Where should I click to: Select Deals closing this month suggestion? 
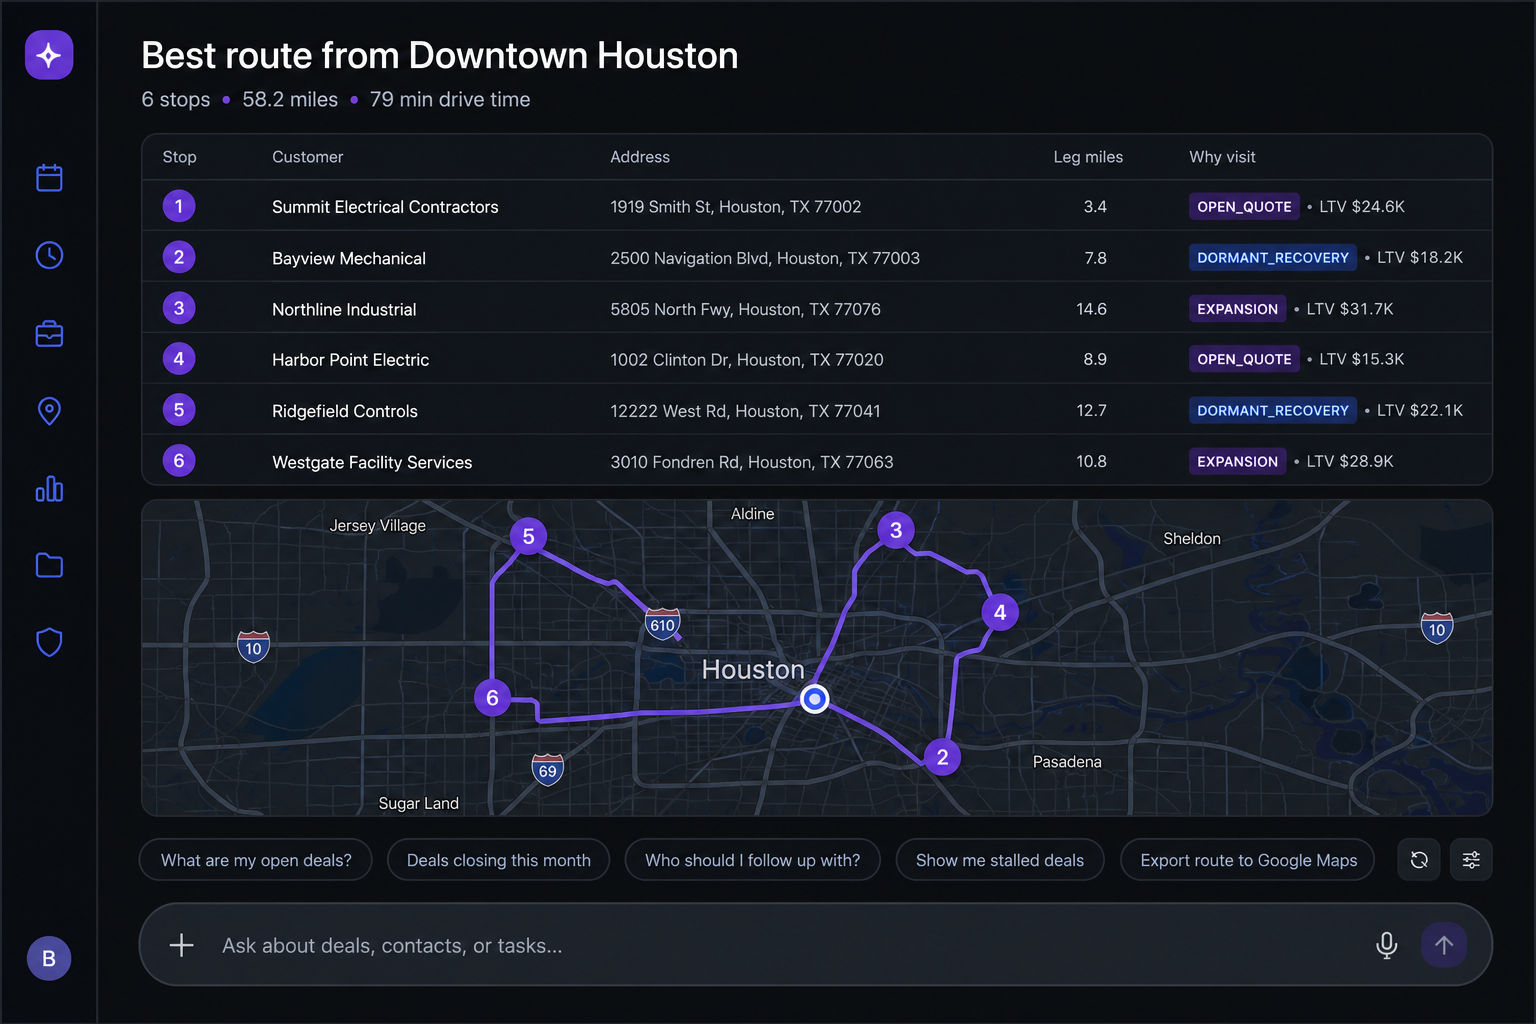(x=498, y=860)
